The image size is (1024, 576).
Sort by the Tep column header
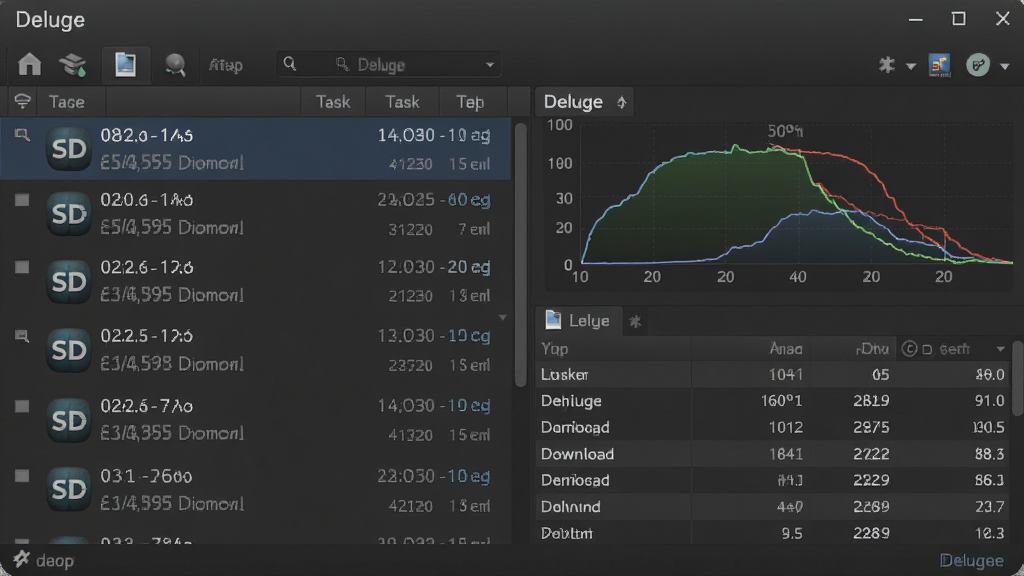[470, 102]
